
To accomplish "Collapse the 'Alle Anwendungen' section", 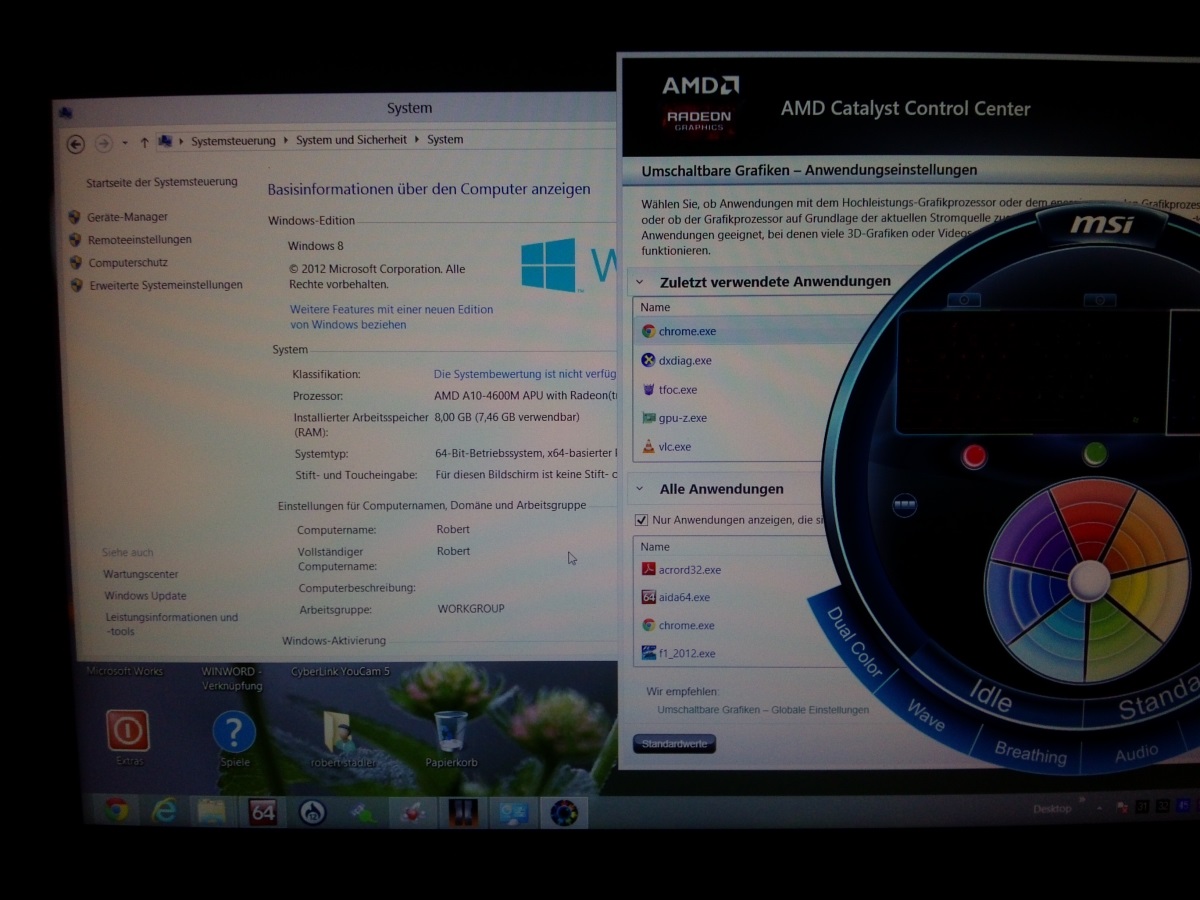I will coord(640,490).
